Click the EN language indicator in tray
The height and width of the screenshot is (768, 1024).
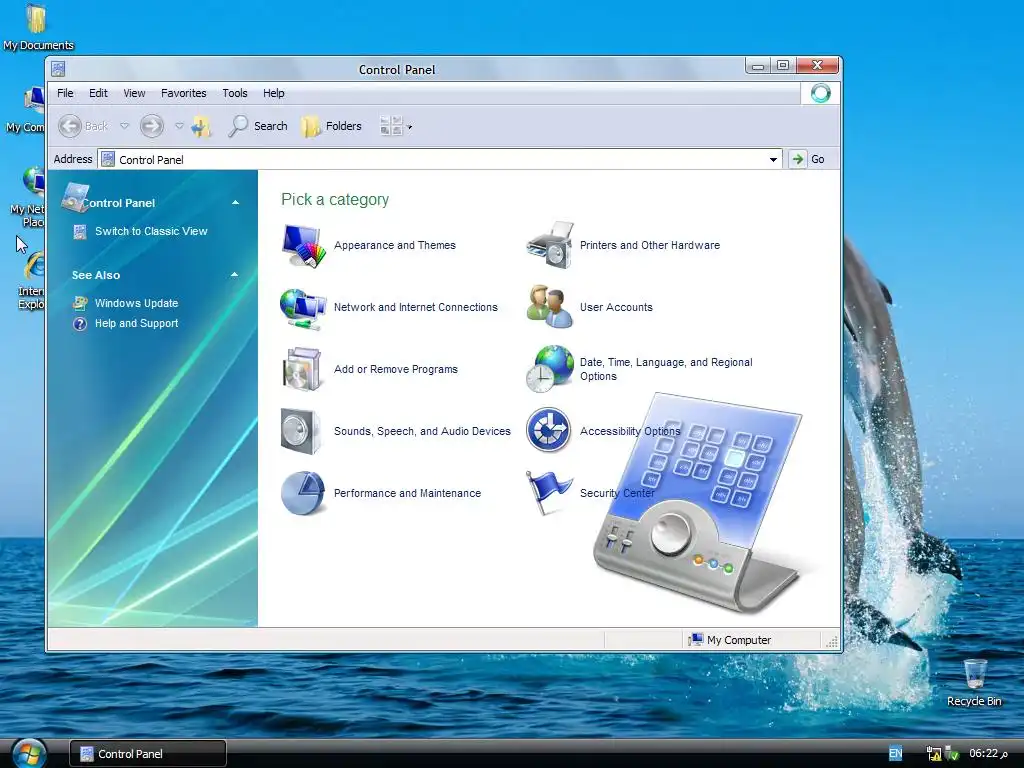pos(895,754)
